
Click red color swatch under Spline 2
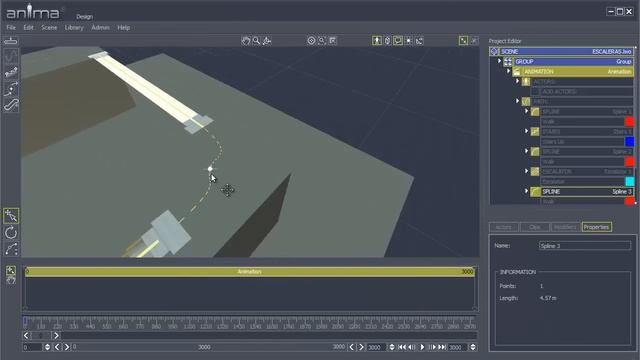click(x=629, y=161)
